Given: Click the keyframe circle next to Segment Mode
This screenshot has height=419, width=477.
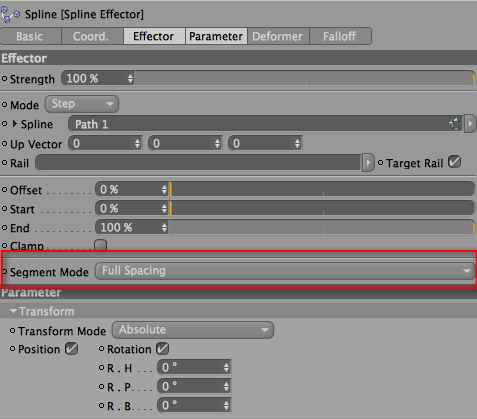Looking at the screenshot, I should tap(4, 271).
